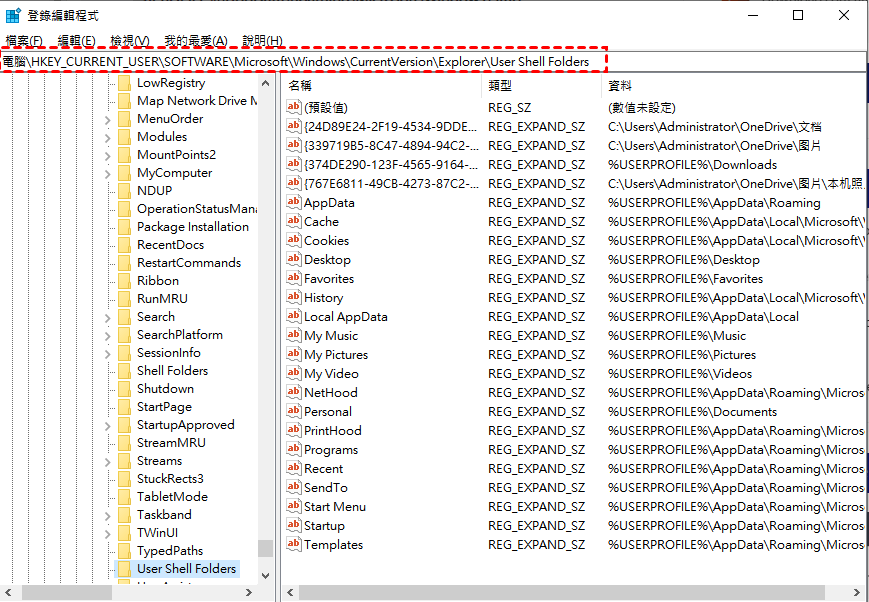Expand the Modules key
The image size is (869, 602).
click(x=108, y=137)
